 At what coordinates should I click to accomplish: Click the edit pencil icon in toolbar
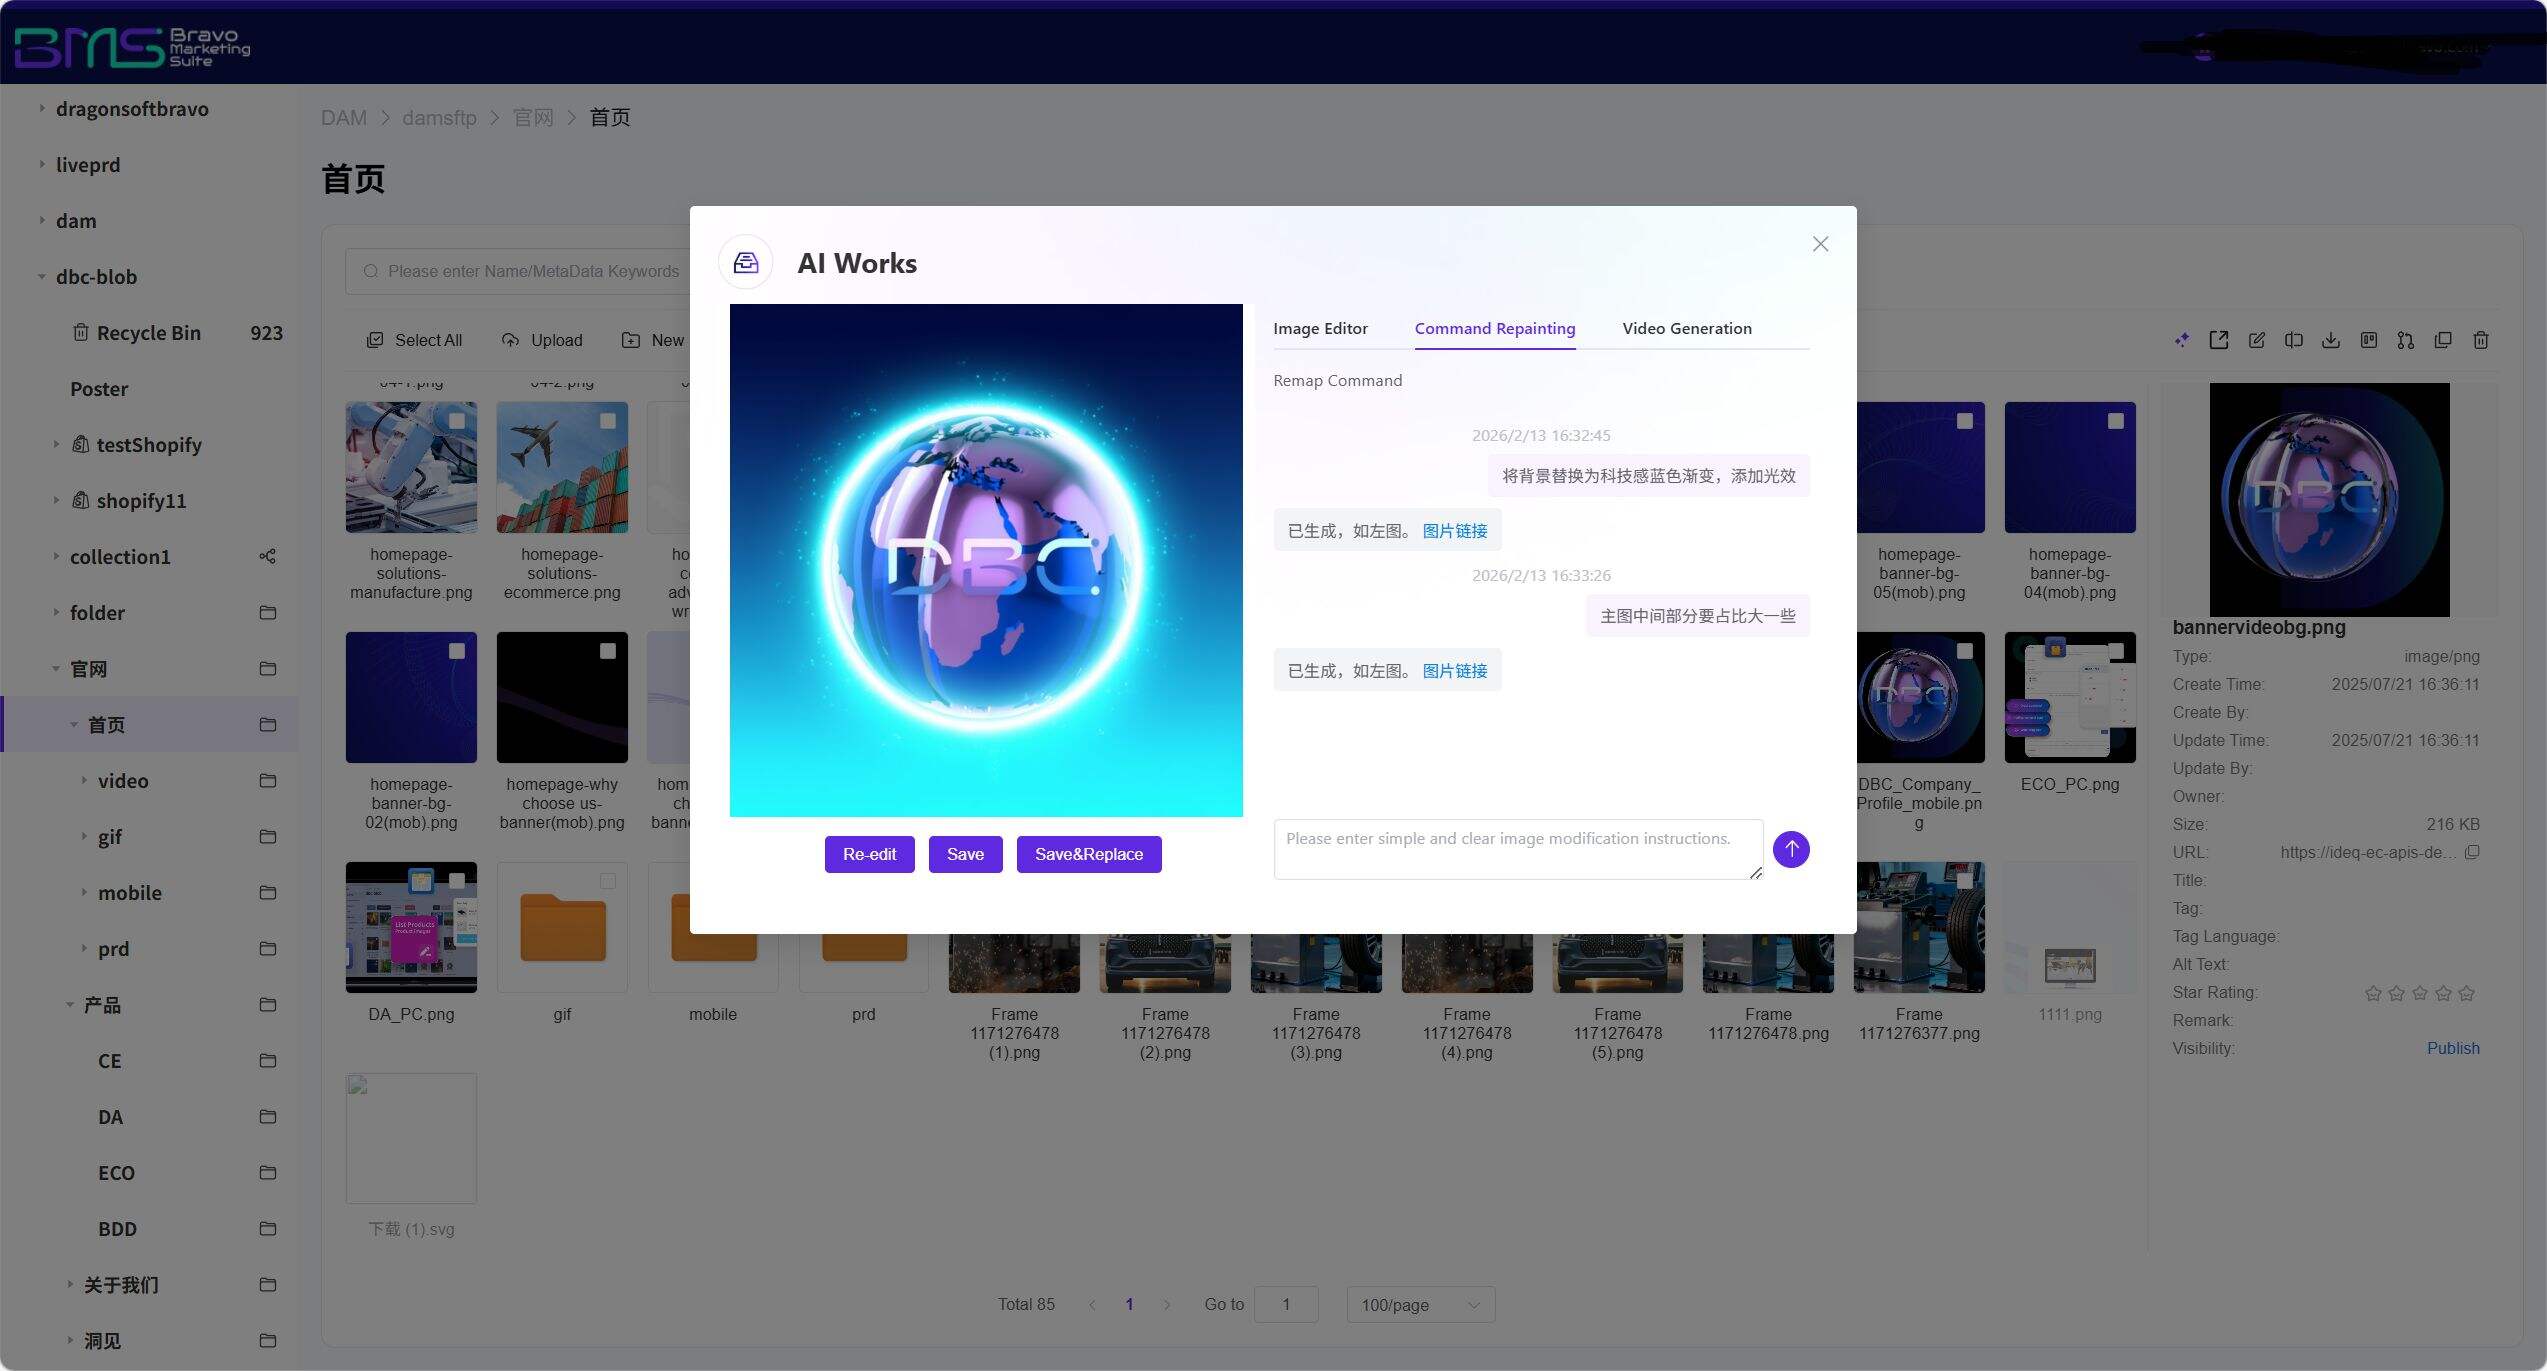click(x=2256, y=340)
